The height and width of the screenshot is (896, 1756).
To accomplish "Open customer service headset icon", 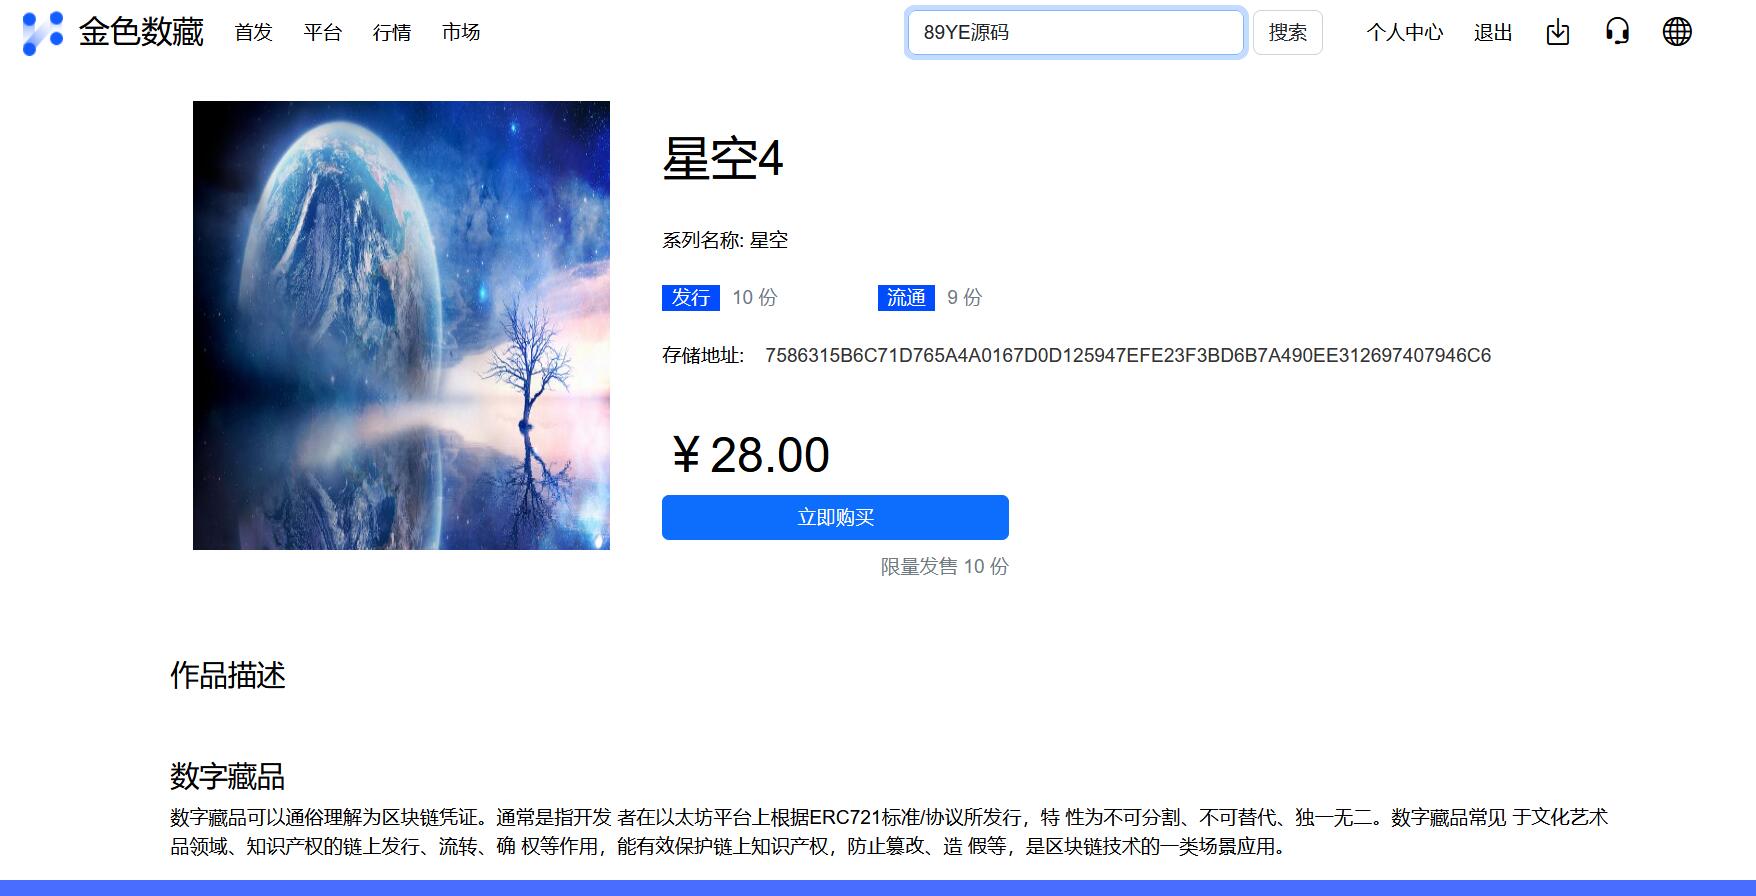I will [1617, 32].
